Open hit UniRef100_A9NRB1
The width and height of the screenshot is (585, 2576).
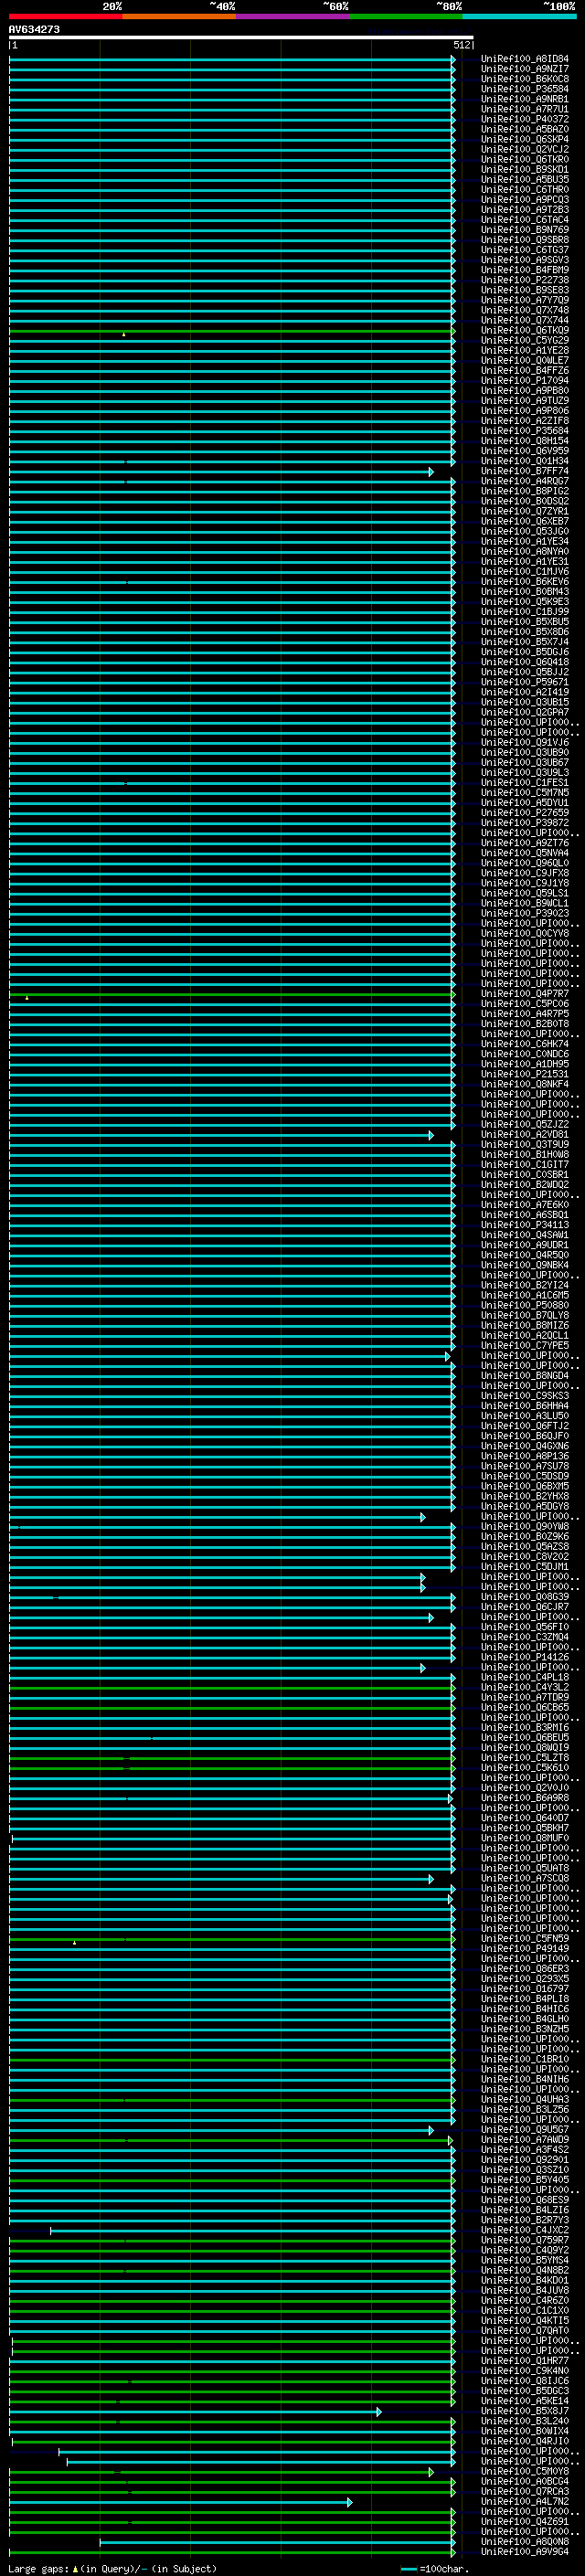click(525, 99)
